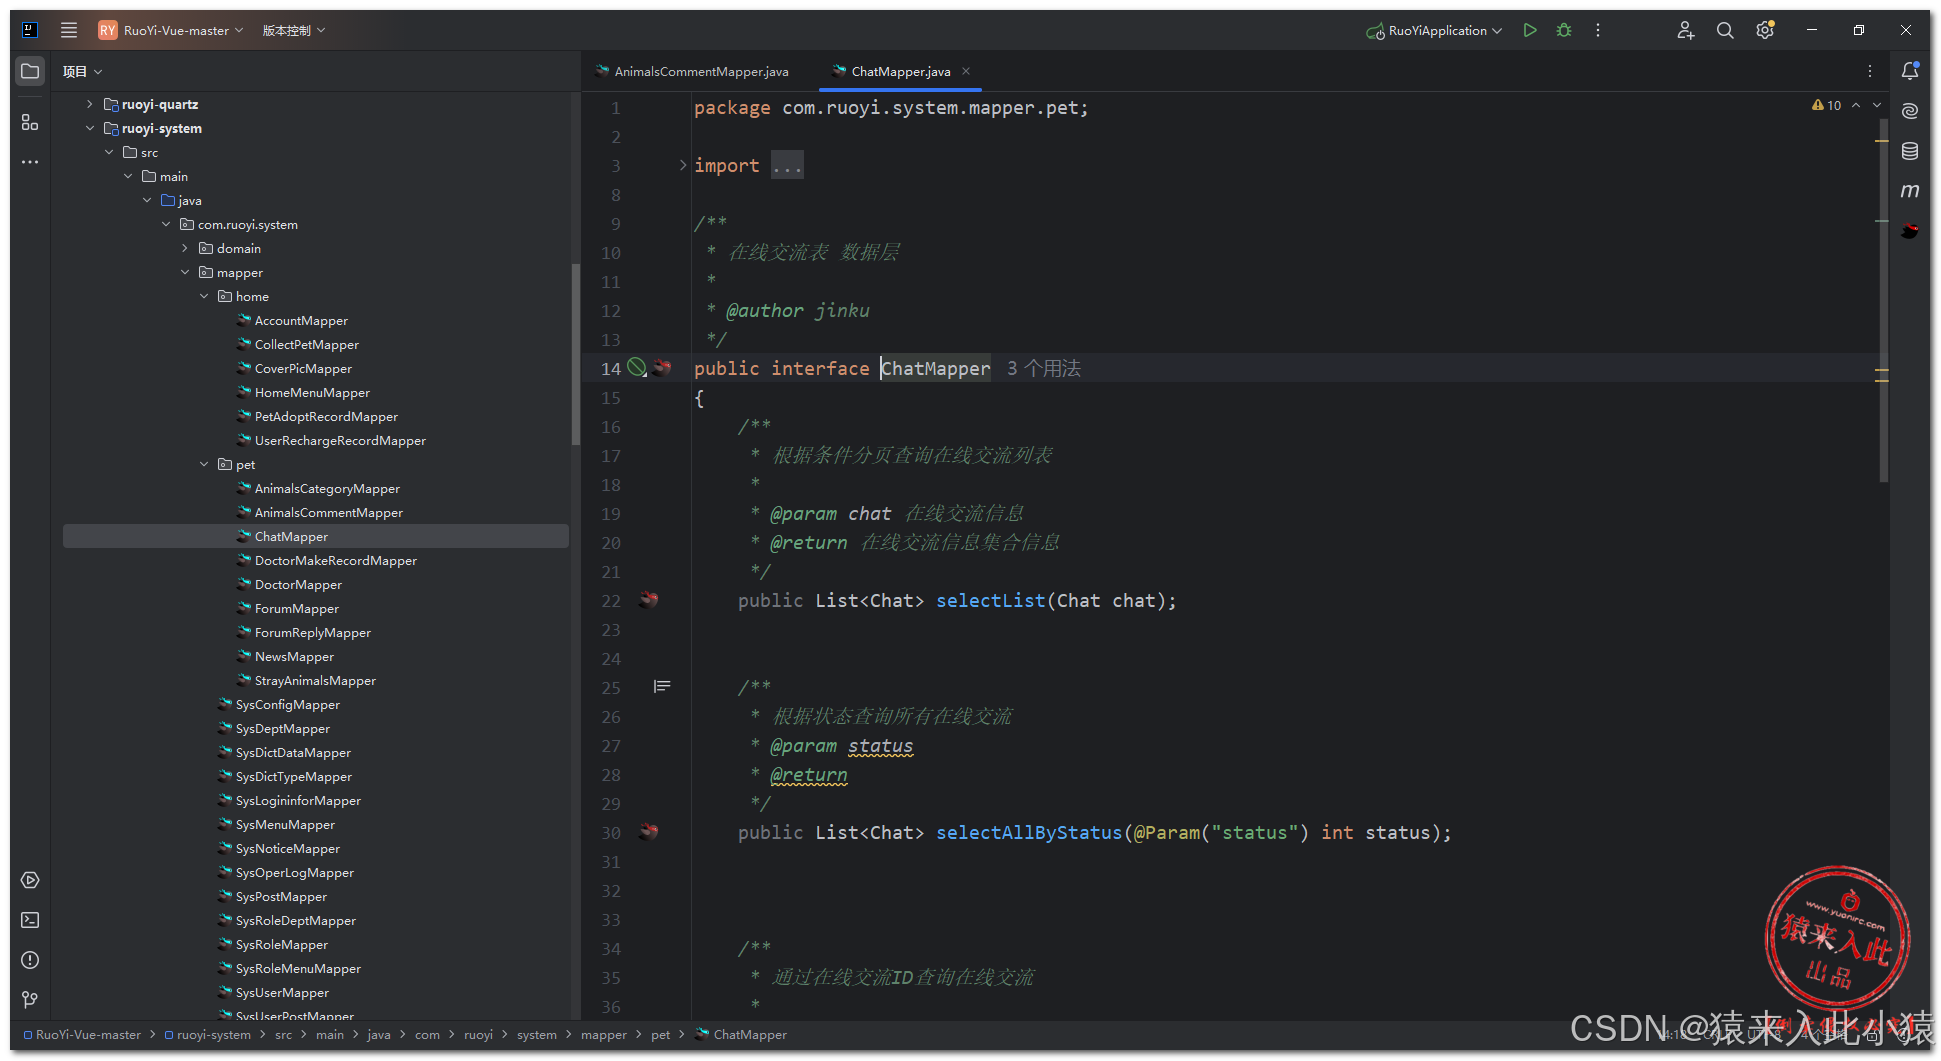This screenshot has width=1941, height=1061.
Task: Switch to AnimalsCommentMapper.java tab
Action: pos(691,71)
